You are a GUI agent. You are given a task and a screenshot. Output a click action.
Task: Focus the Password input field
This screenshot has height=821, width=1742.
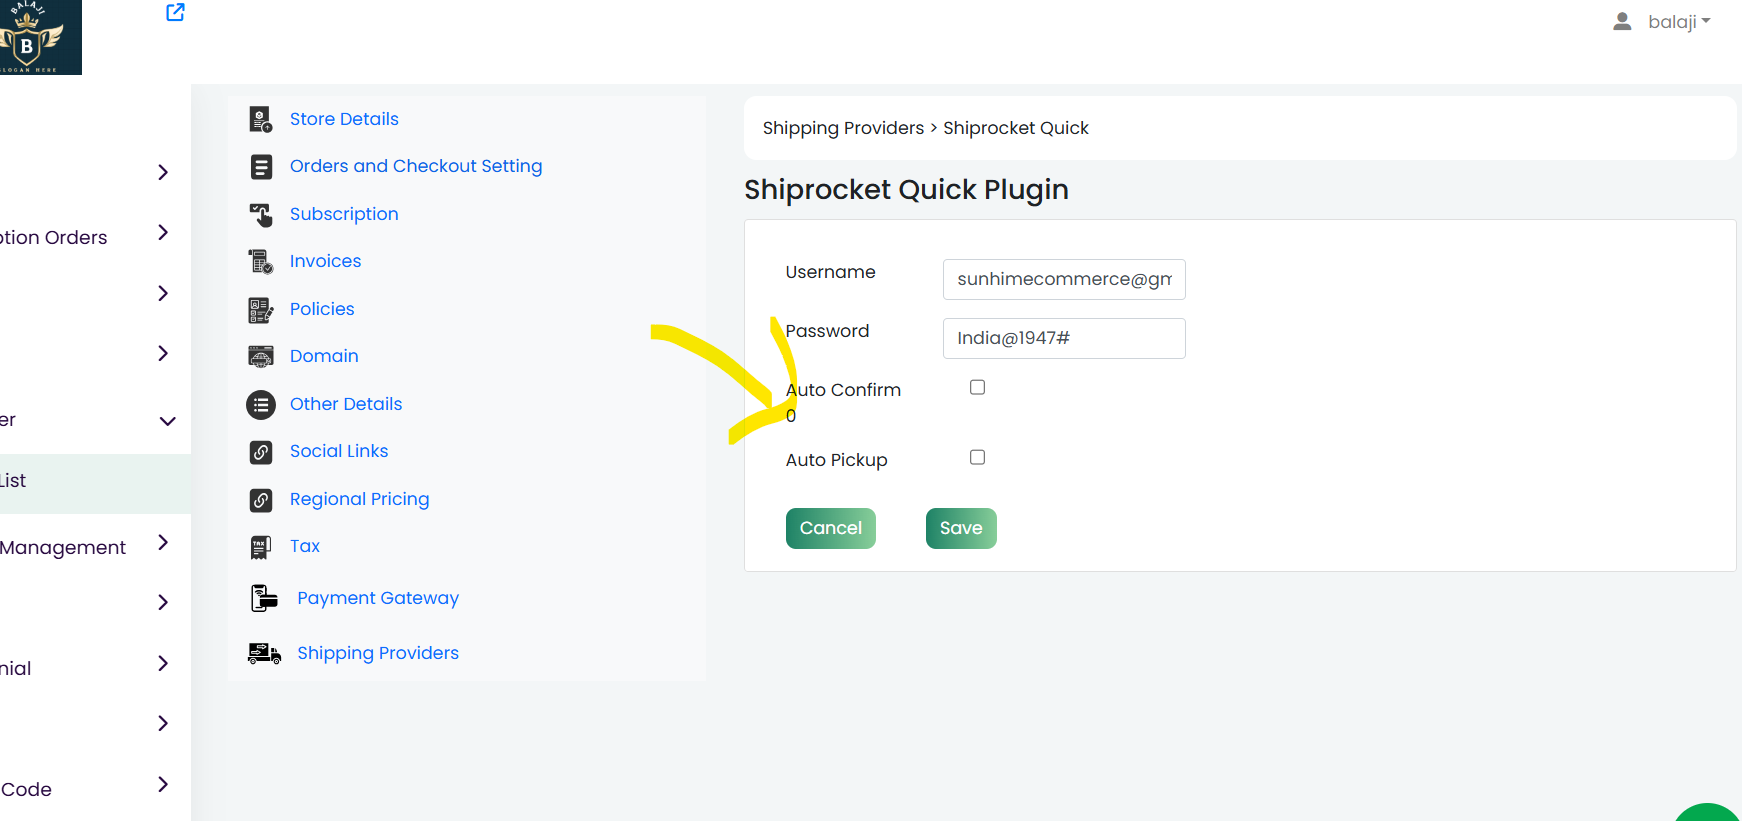pos(1064,338)
